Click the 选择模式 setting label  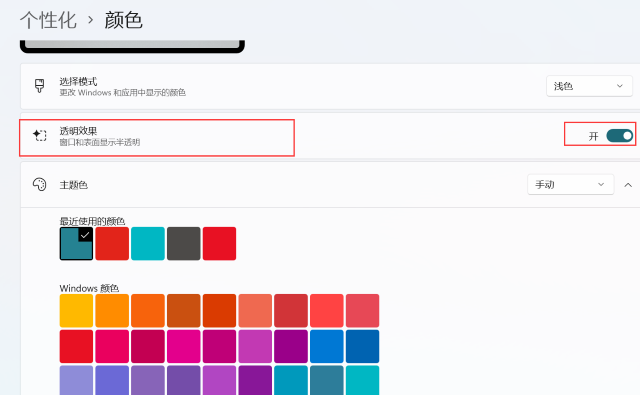(78, 81)
